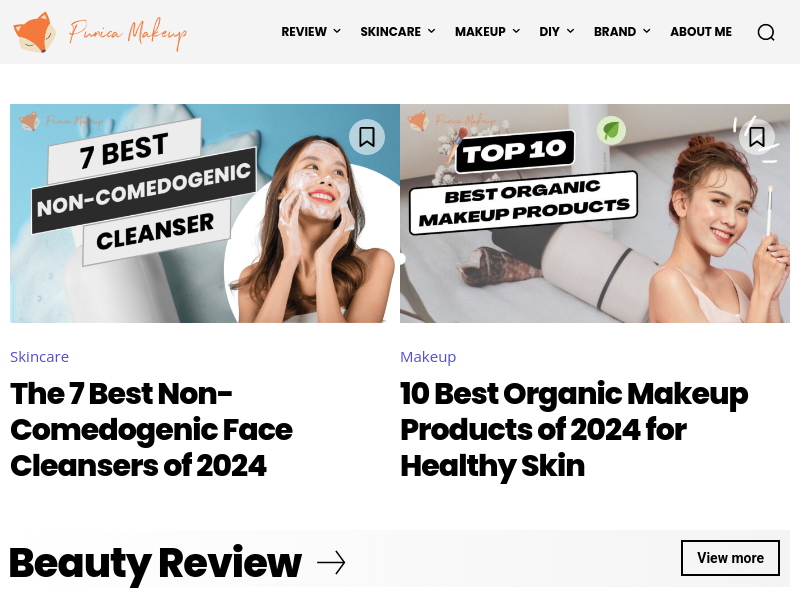
Task: Click the Beauty Review section heading
Action: [156, 563]
